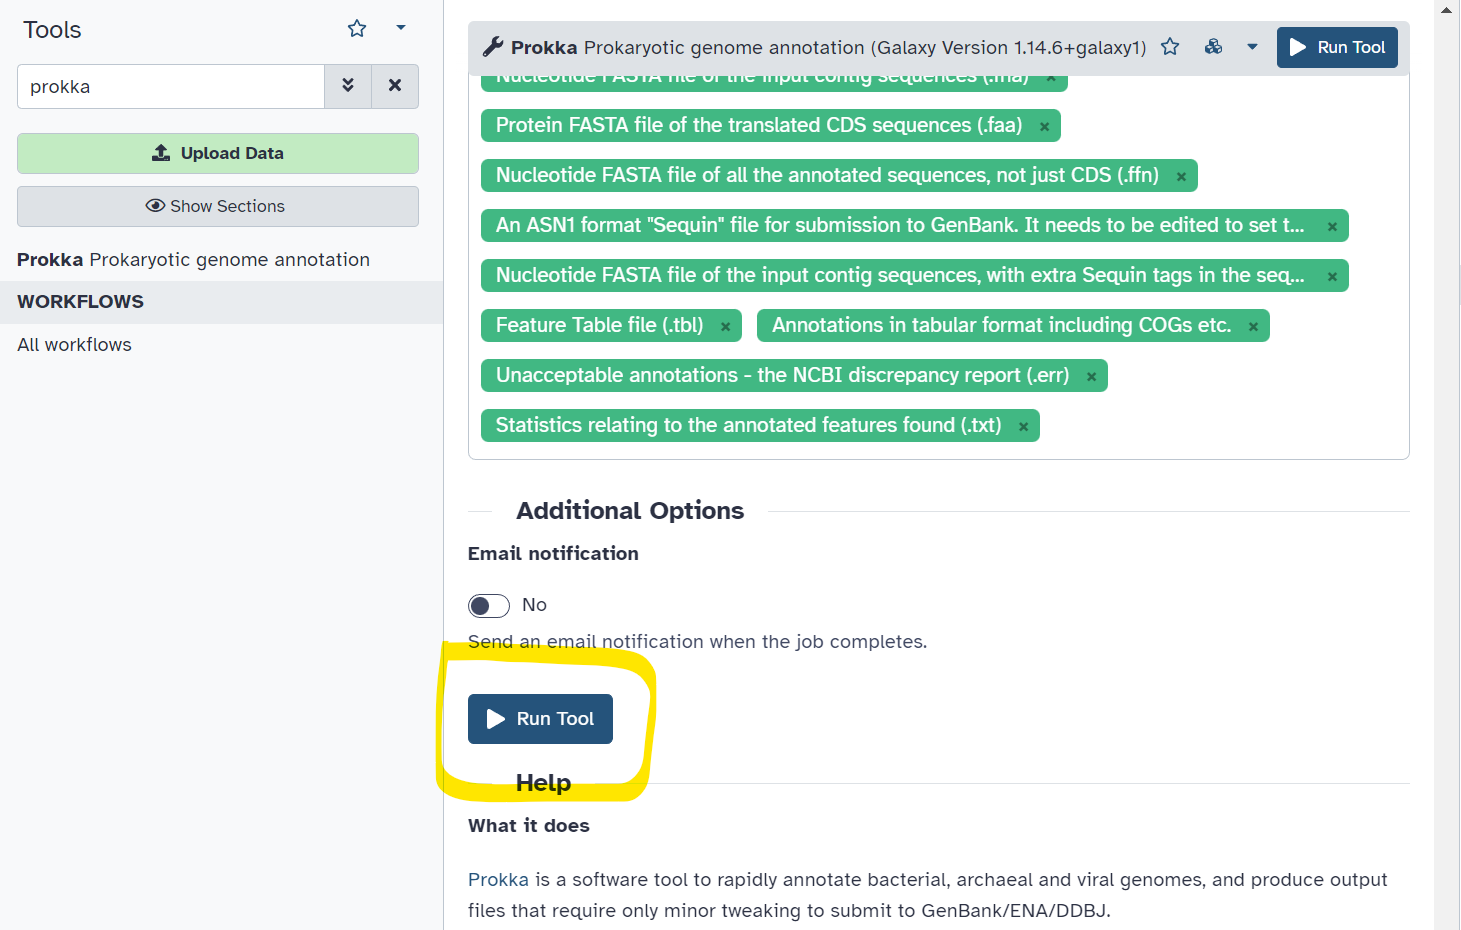Add Prokka tool to favorites star icon

[x=1170, y=47]
